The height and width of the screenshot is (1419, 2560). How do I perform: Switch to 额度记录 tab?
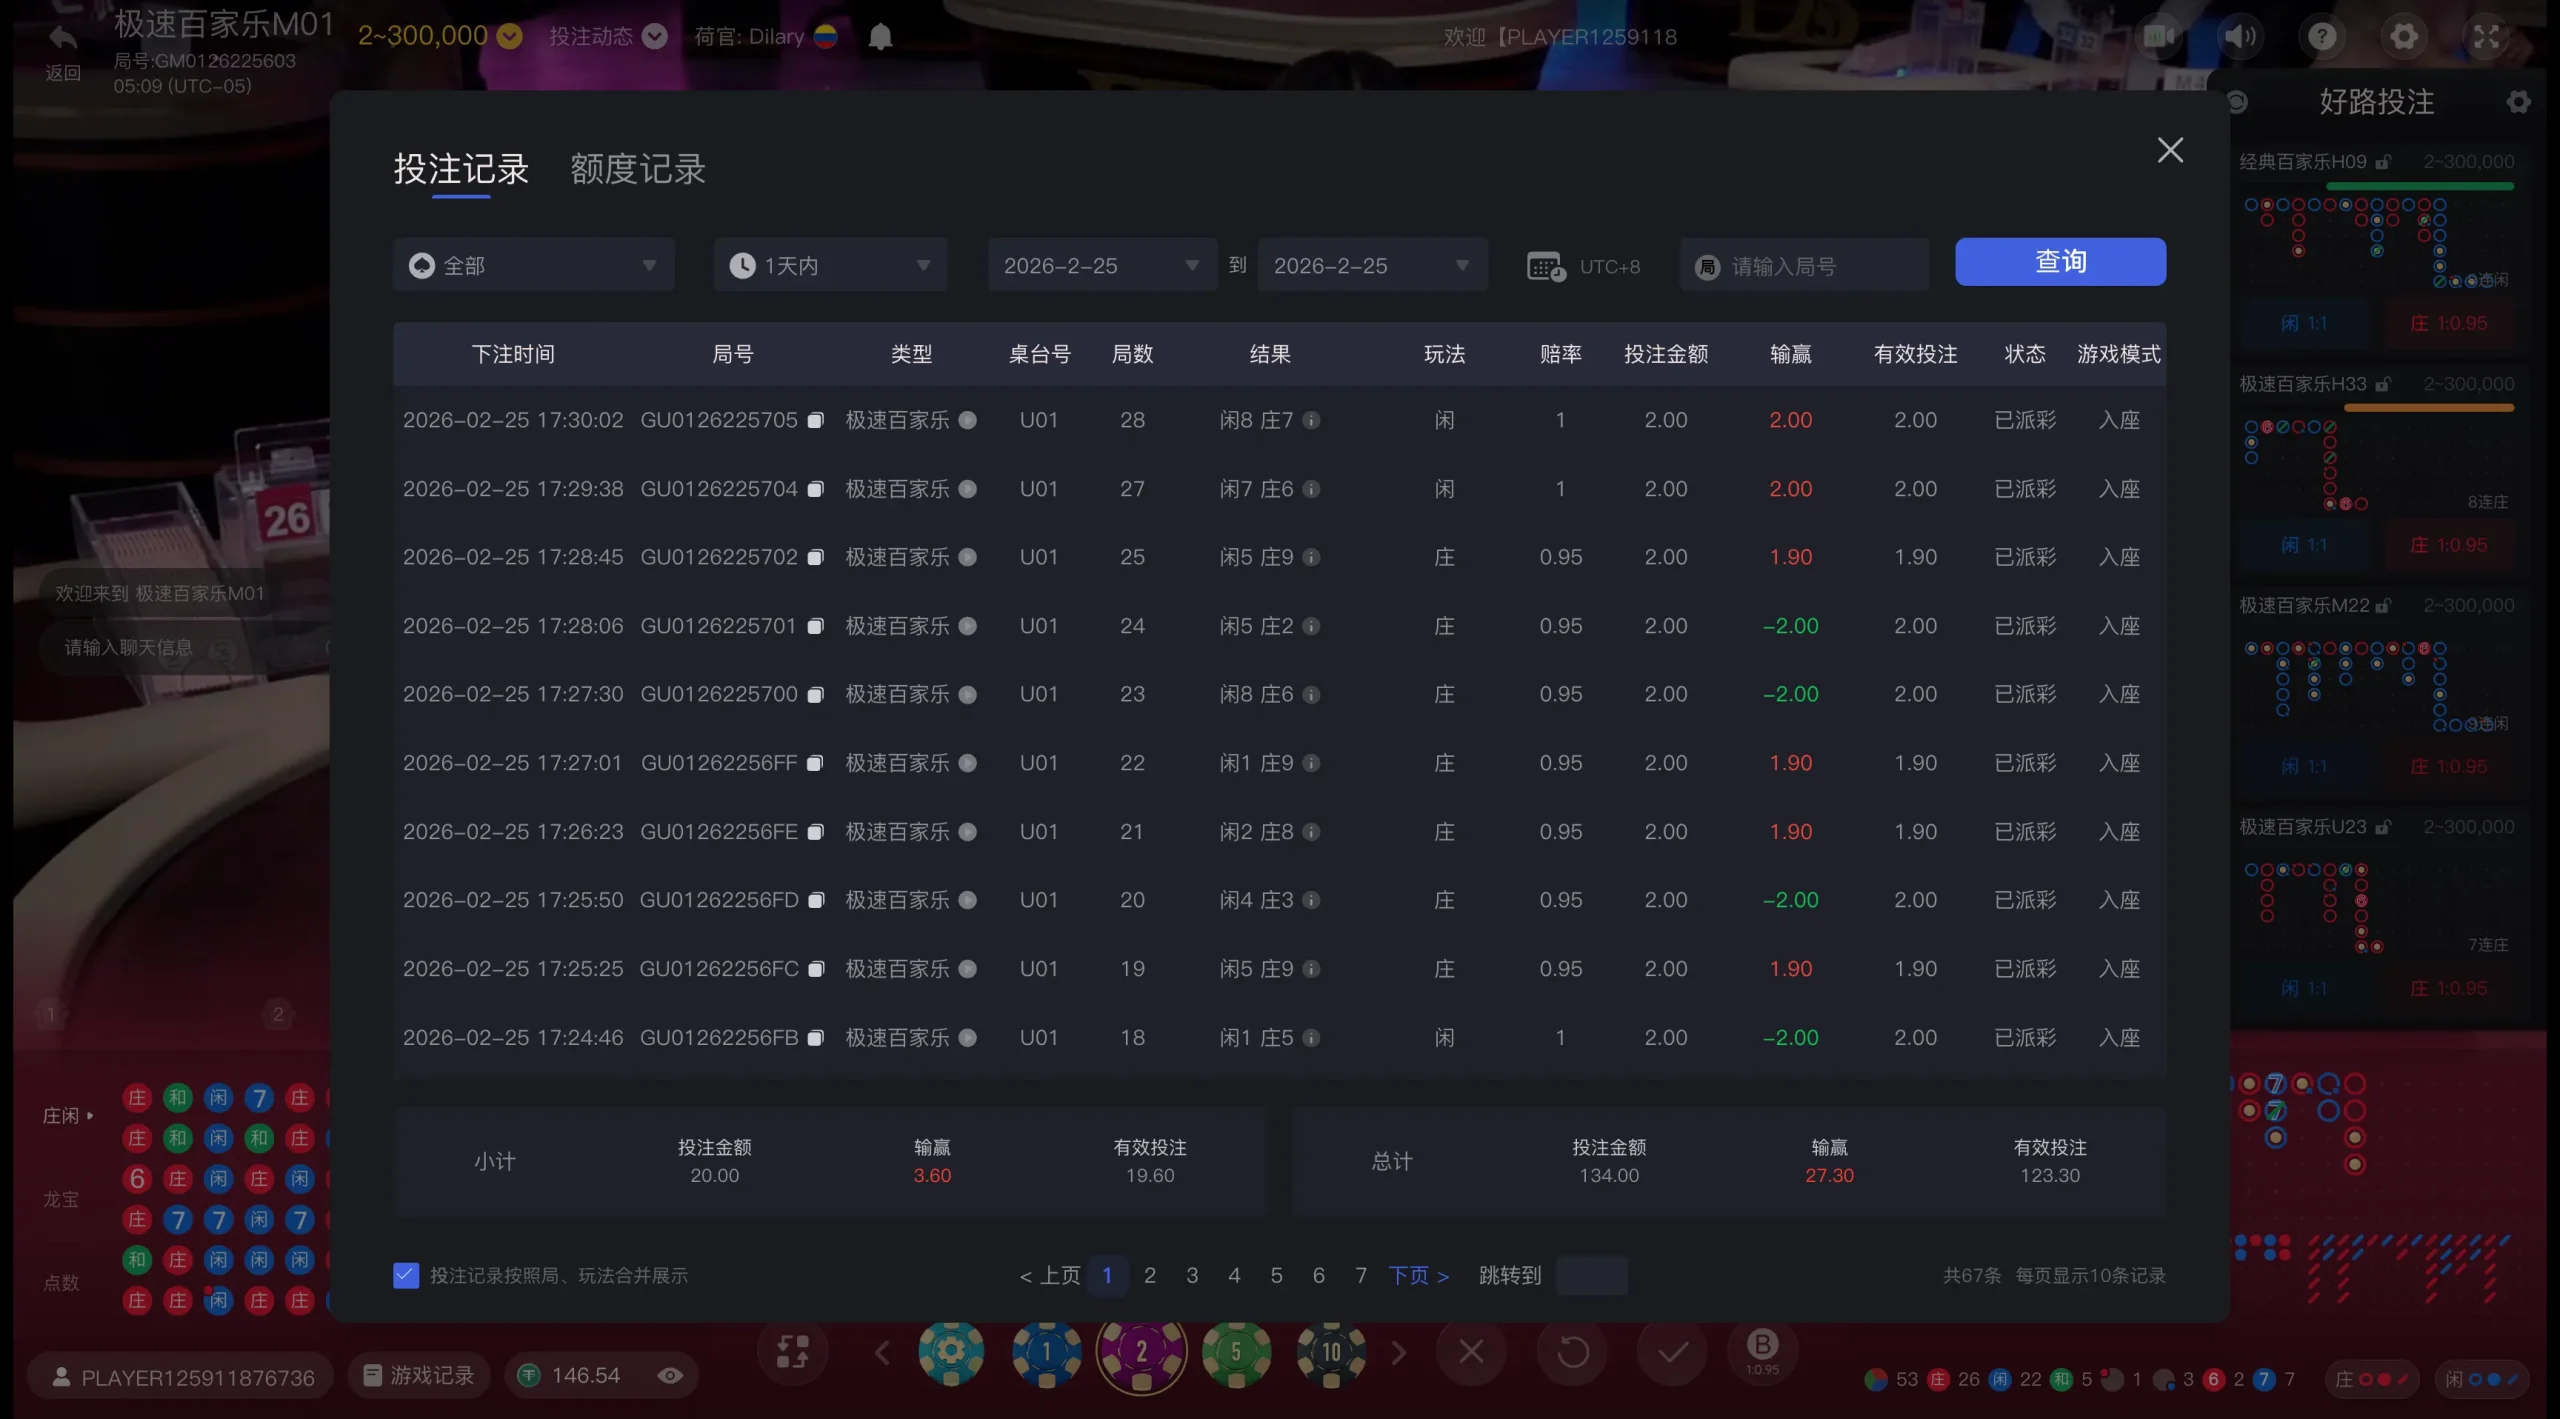tap(638, 169)
